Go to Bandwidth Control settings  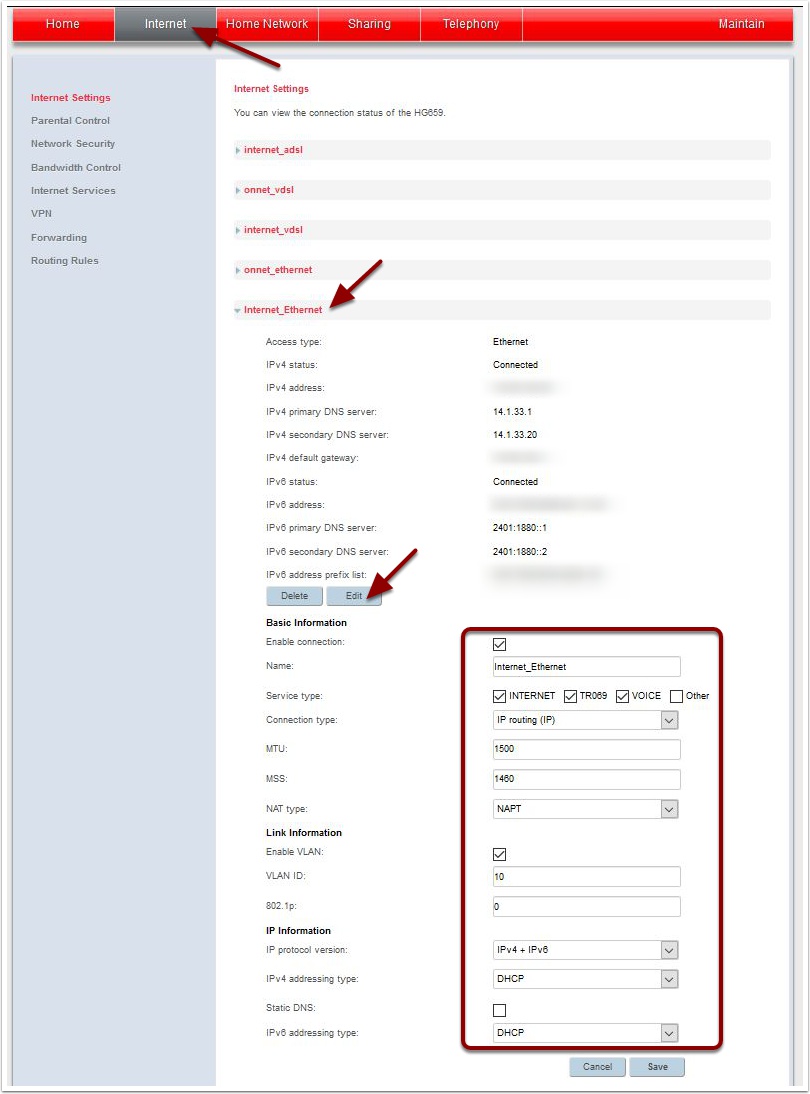coord(78,167)
